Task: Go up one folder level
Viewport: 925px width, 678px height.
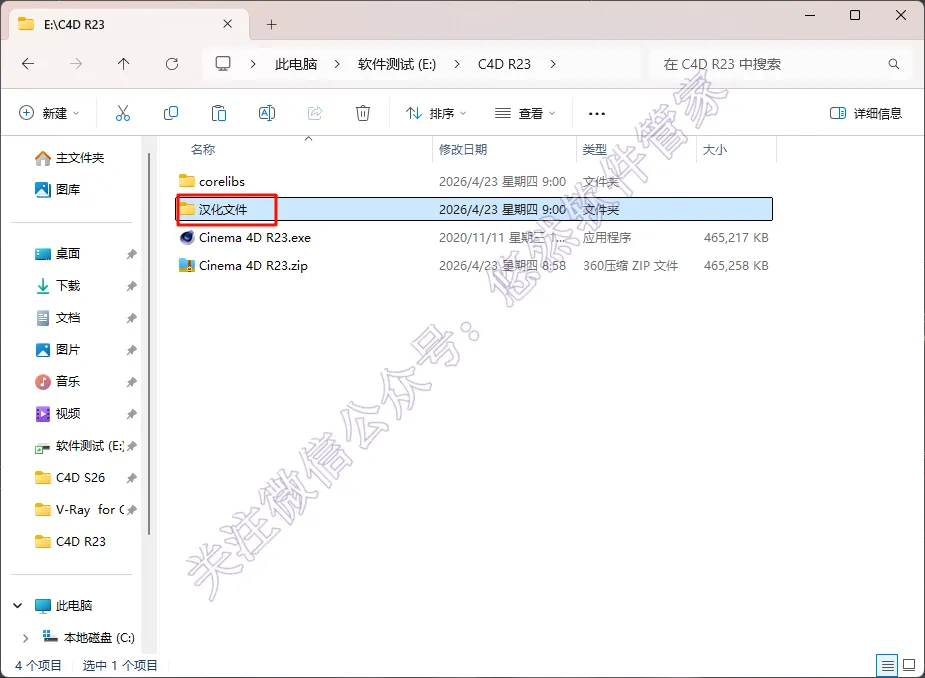Action: point(123,64)
